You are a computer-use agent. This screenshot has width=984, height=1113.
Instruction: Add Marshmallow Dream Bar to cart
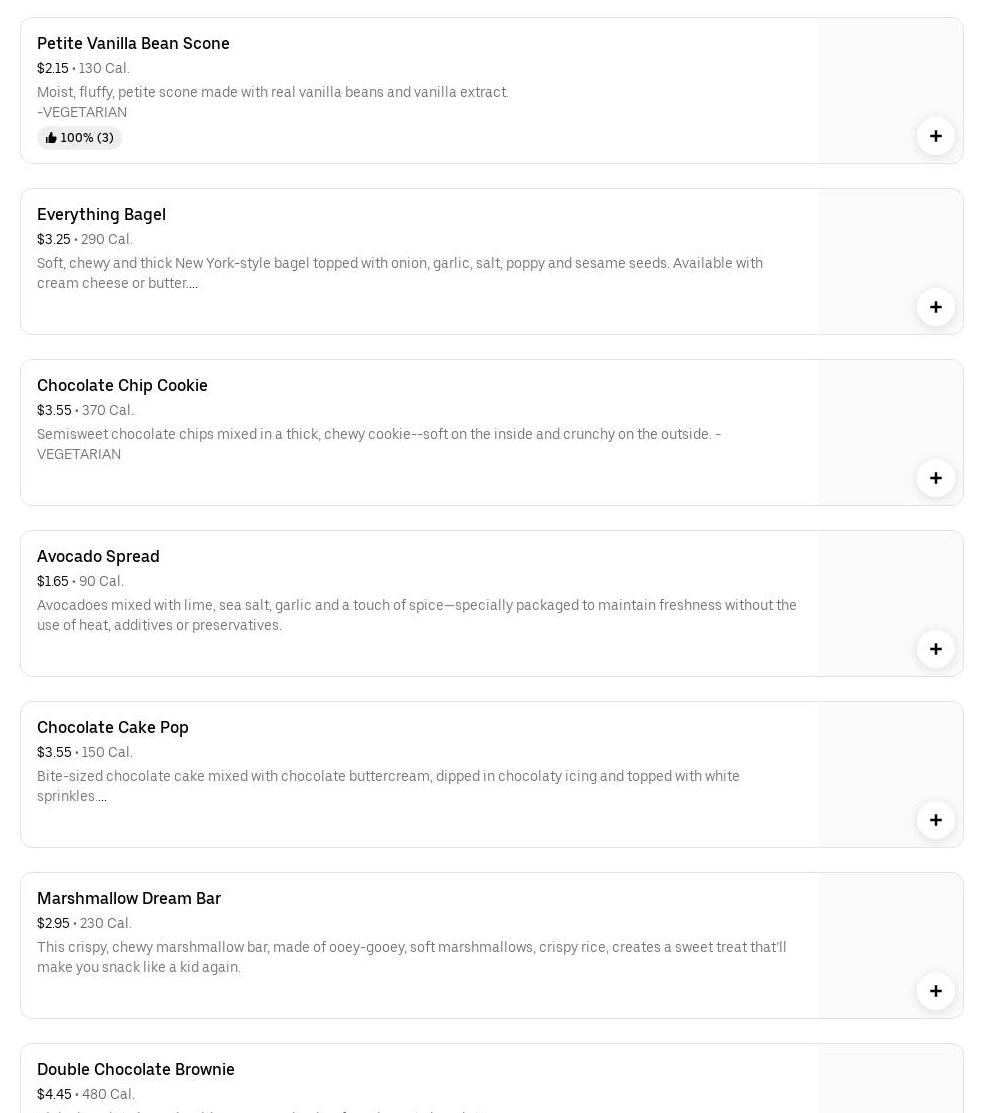935,991
